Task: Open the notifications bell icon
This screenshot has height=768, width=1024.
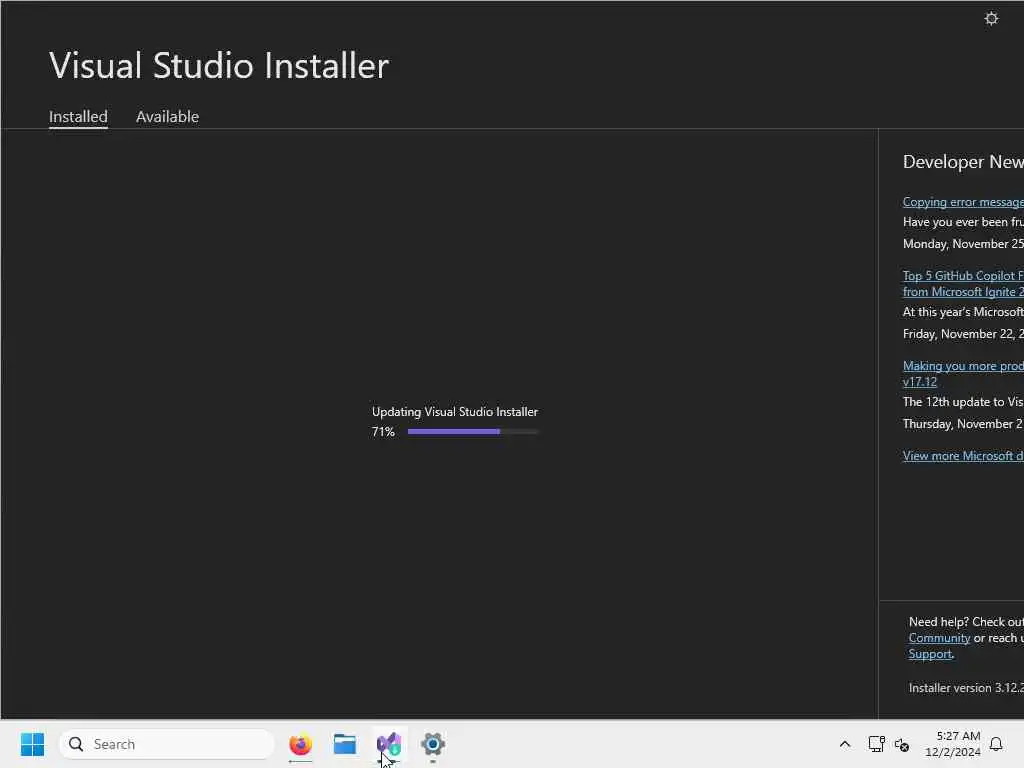Action: [996, 744]
